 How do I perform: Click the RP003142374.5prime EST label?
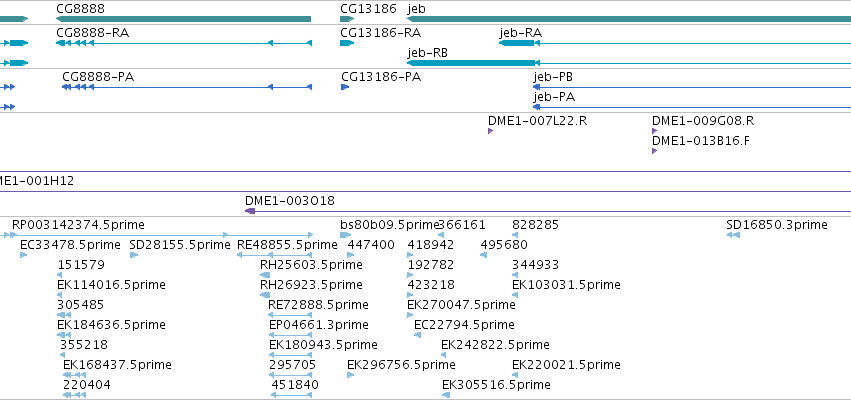pyautogui.click(x=79, y=225)
